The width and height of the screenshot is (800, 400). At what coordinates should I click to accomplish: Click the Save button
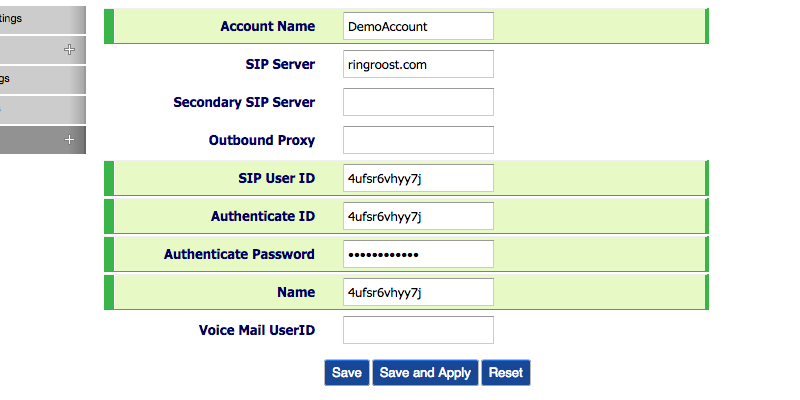coord(346,373)
